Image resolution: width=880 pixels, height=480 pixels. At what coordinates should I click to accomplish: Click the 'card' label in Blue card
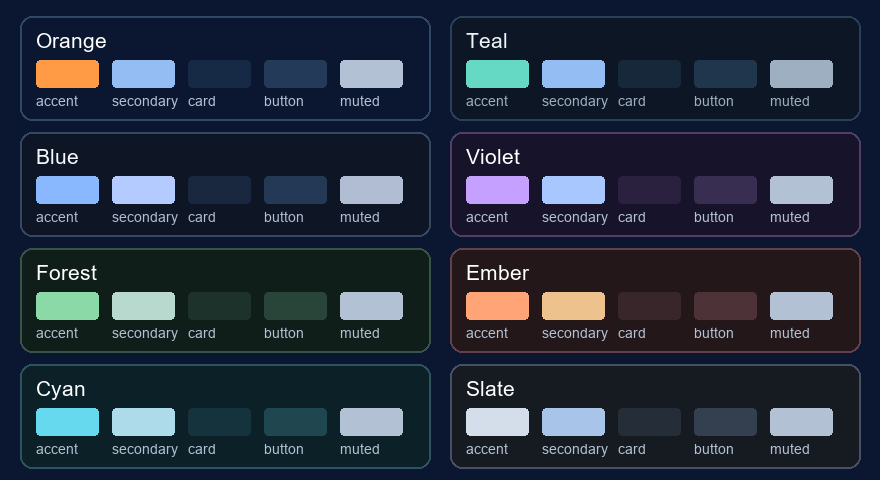(201, 217)
